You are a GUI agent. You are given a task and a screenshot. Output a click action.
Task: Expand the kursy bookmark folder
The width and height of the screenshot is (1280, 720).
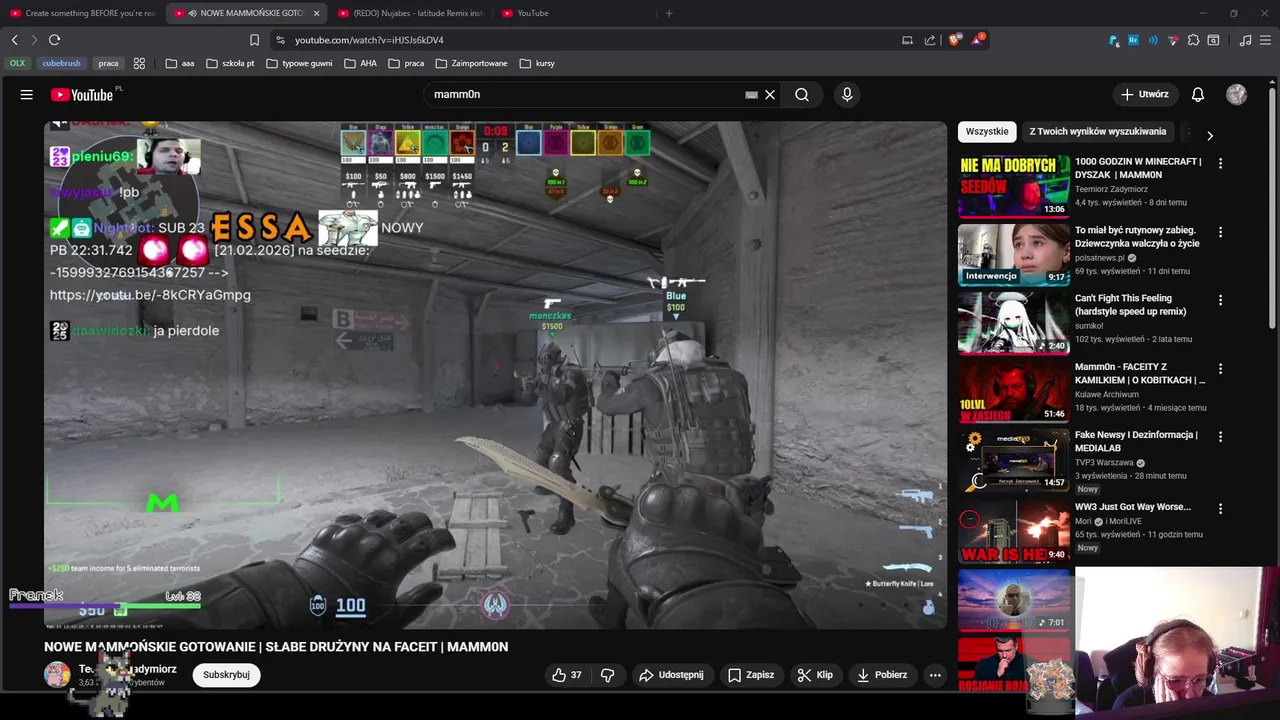click(x=537, y=63)
